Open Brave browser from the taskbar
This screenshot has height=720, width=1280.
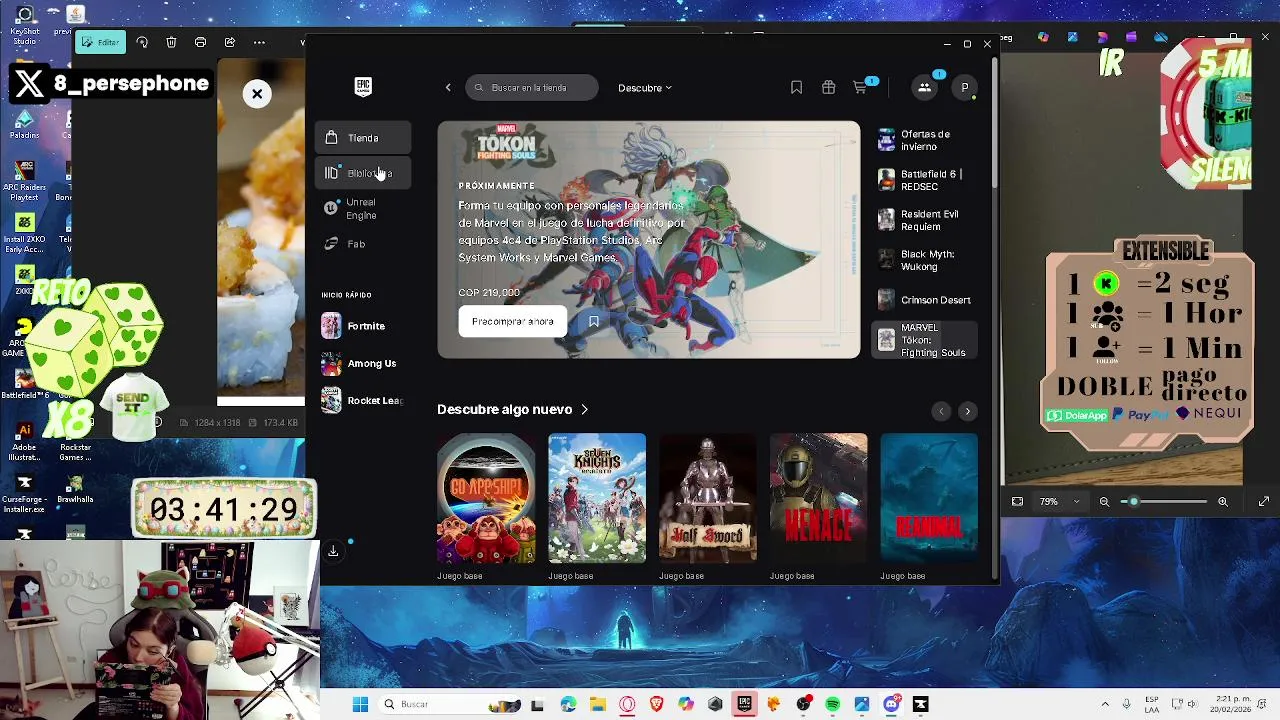point(656,704)
